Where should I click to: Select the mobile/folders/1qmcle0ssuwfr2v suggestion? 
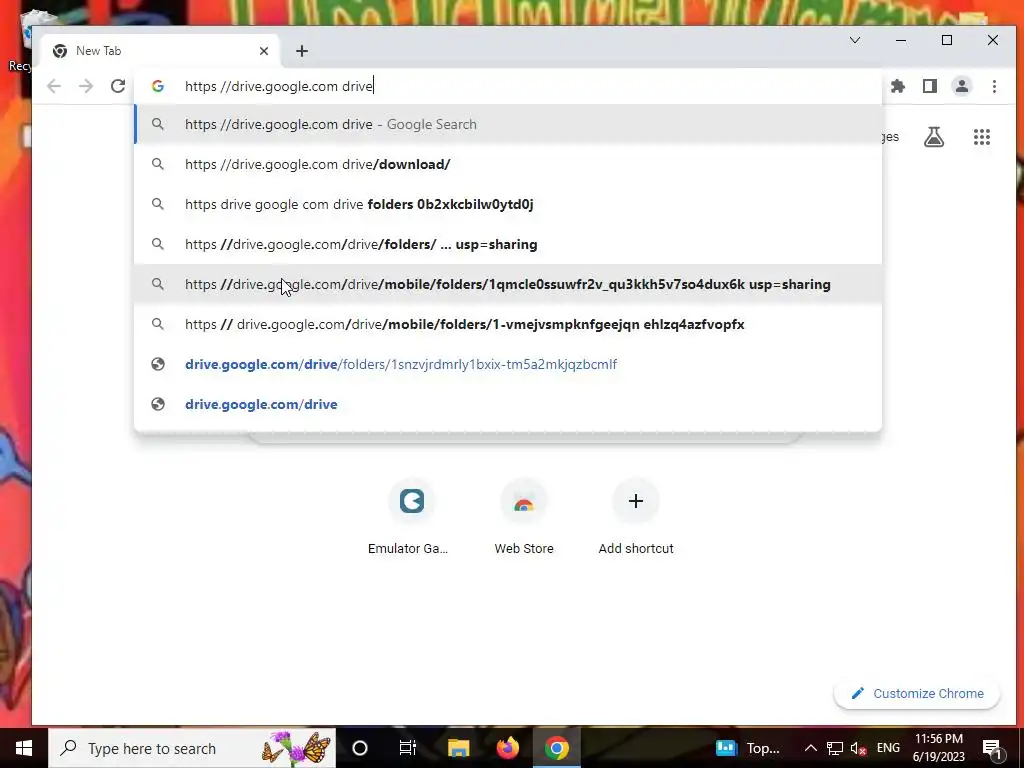(x=508, y=284)
